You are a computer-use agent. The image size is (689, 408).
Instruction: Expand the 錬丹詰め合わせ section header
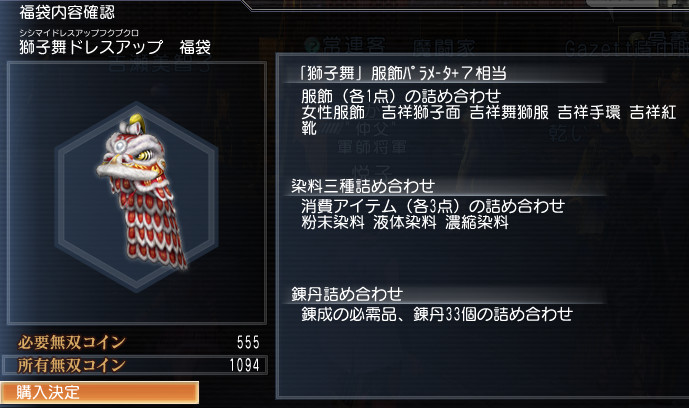click(x=347, y=294)
